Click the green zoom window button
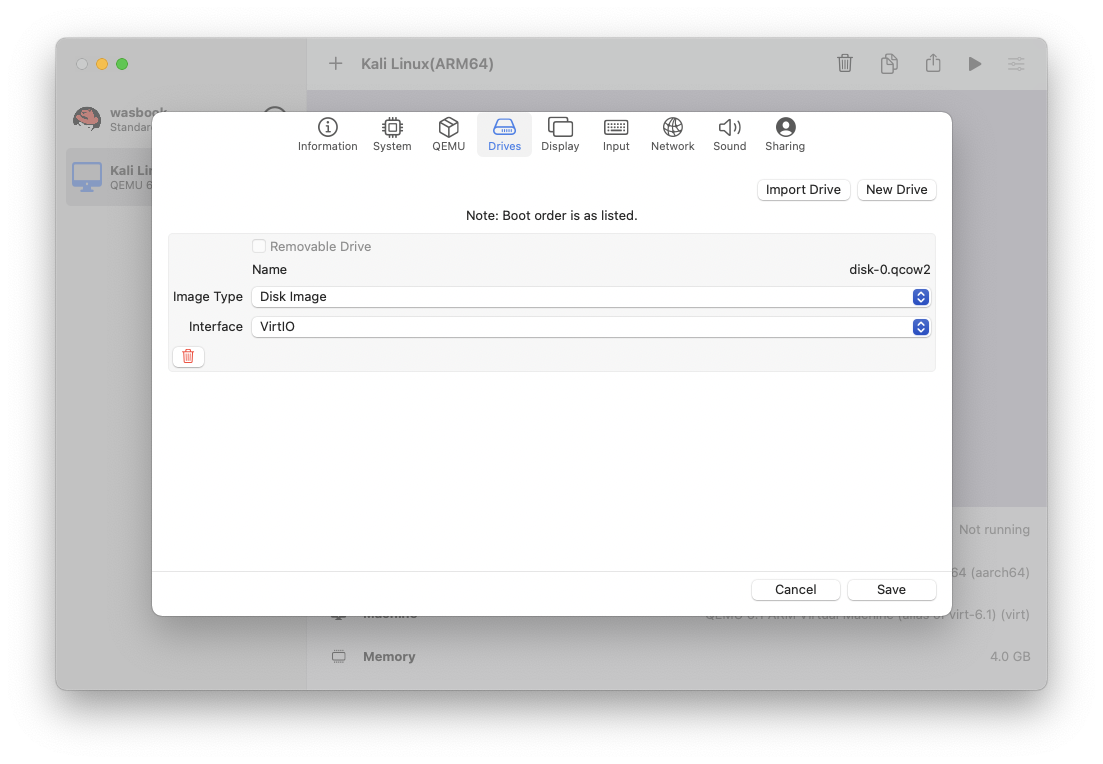Screen dimensions: 1103x764 [122, 64]
